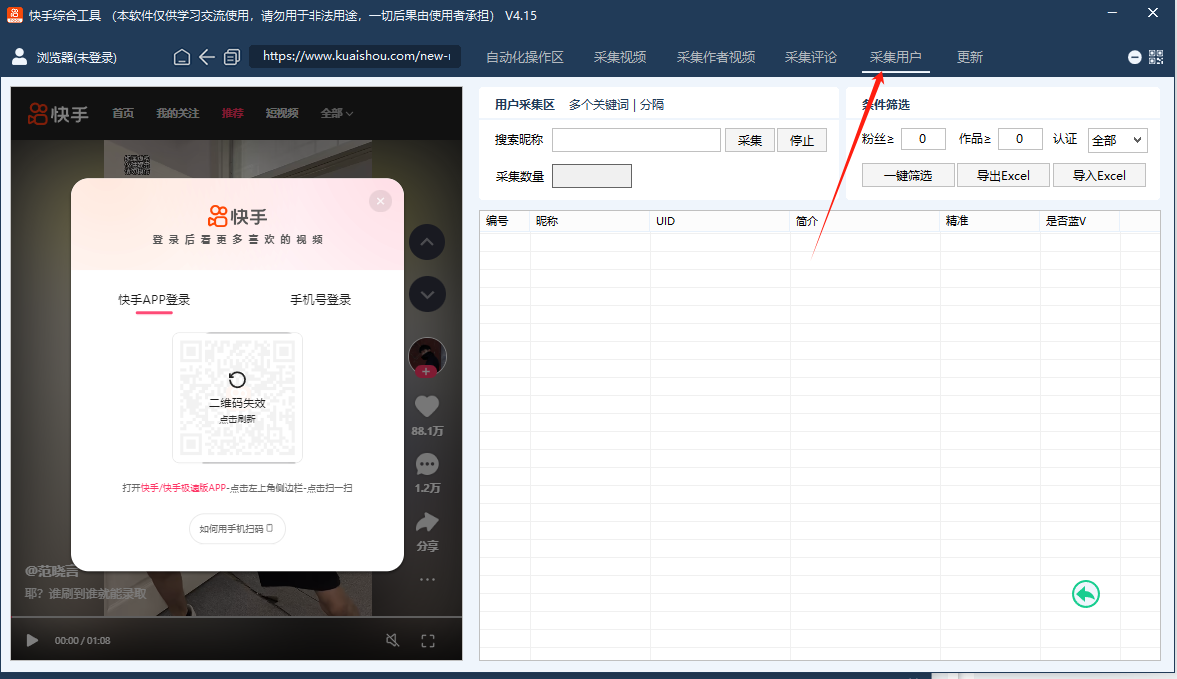Click 导入Excel button
This screenshot has height=679, width=1177.
[x=1099, y=176]
